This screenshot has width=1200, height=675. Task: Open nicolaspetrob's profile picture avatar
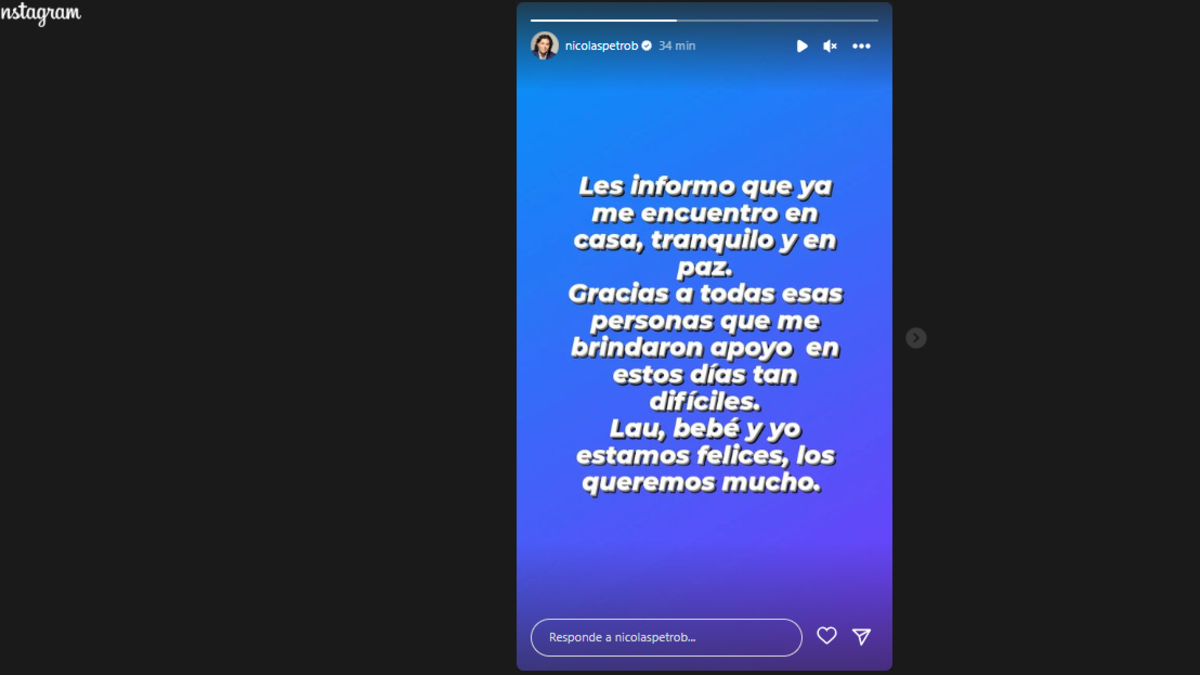[x=544, y=46]
